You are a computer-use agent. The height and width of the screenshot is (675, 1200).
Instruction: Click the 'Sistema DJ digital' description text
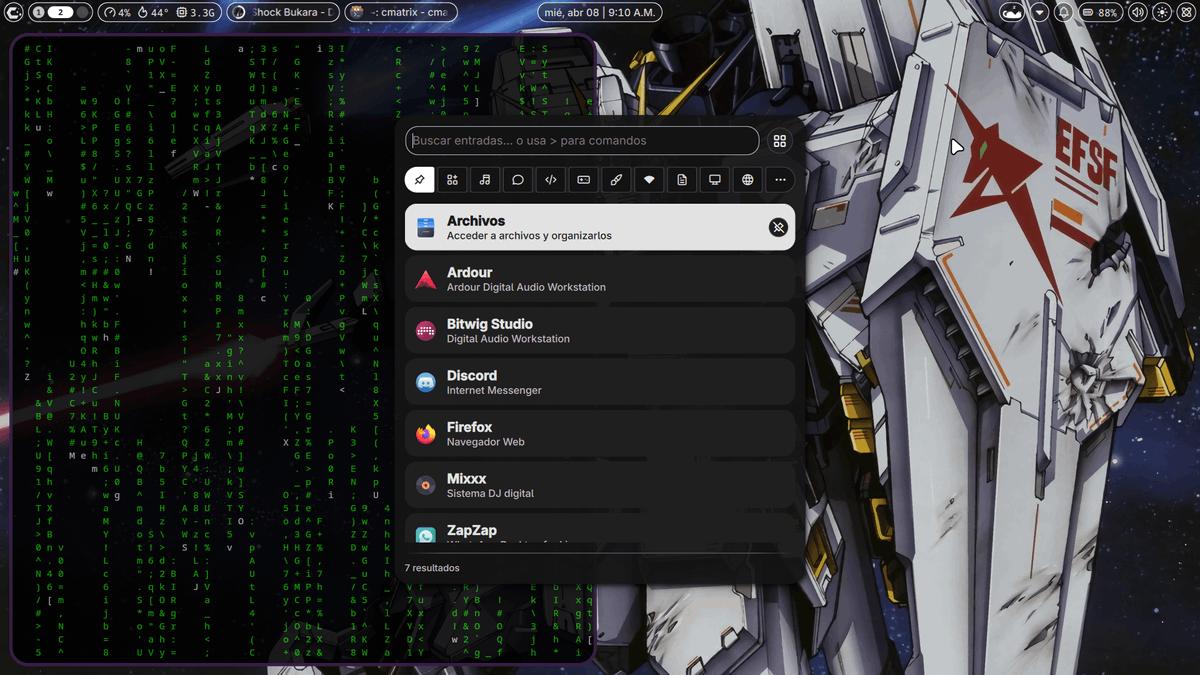tap(490, 493)
